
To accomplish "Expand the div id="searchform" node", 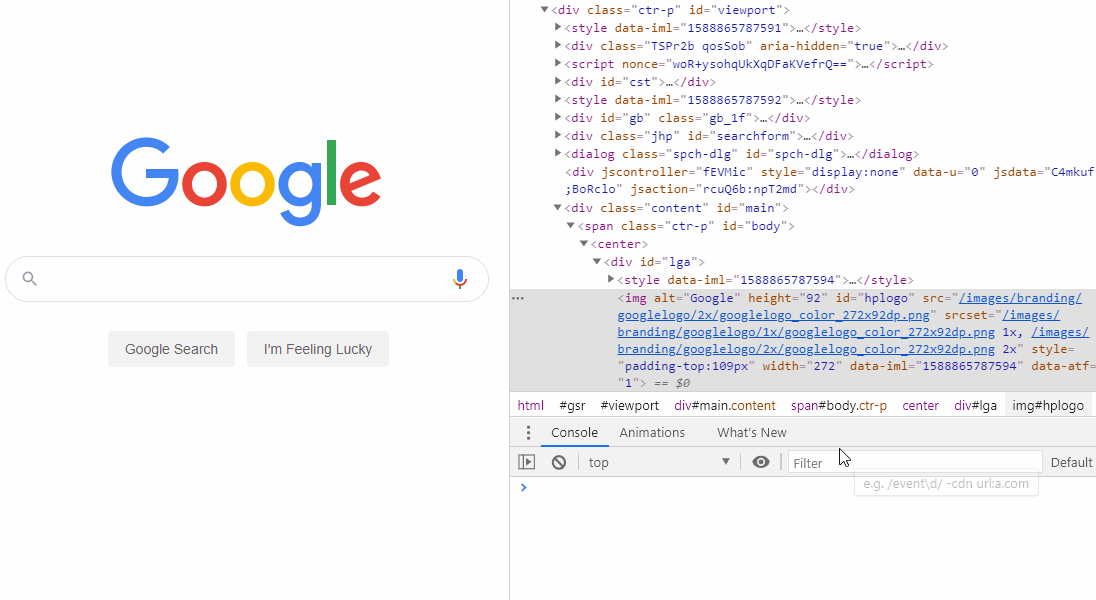I will tap(558, 135).
